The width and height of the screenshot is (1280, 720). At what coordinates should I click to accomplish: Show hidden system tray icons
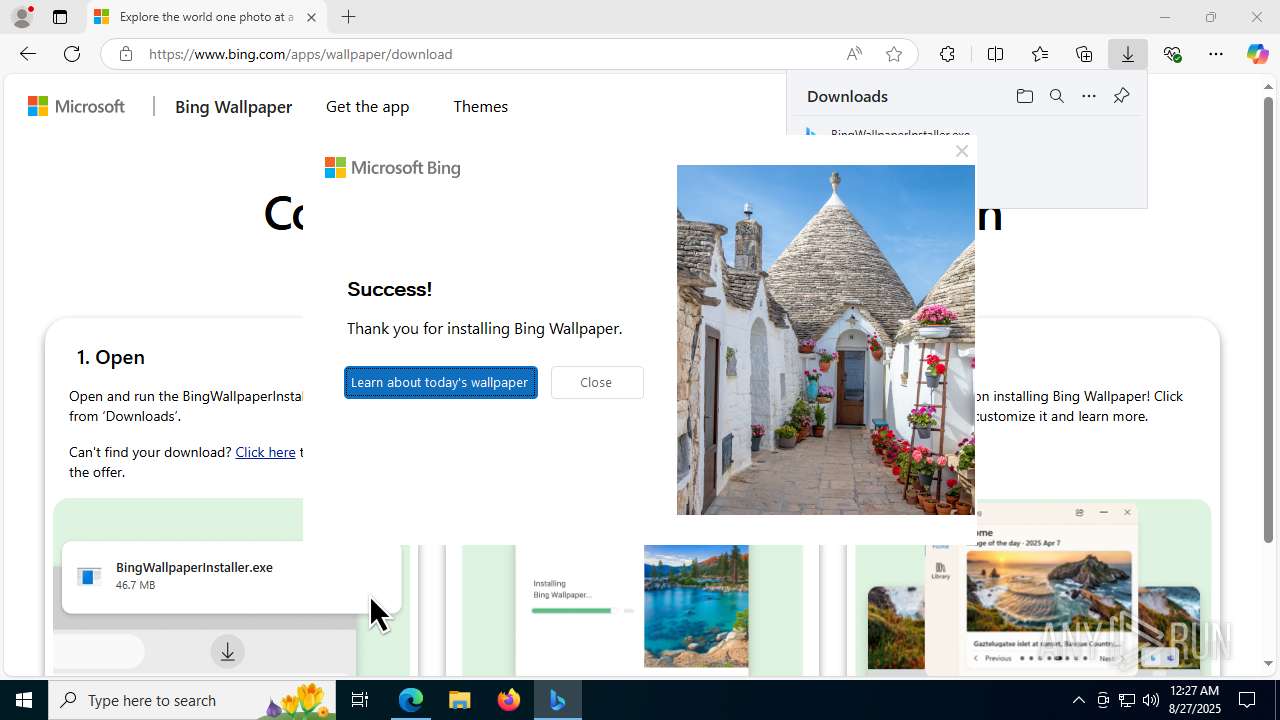click(x=1078, y=700)
